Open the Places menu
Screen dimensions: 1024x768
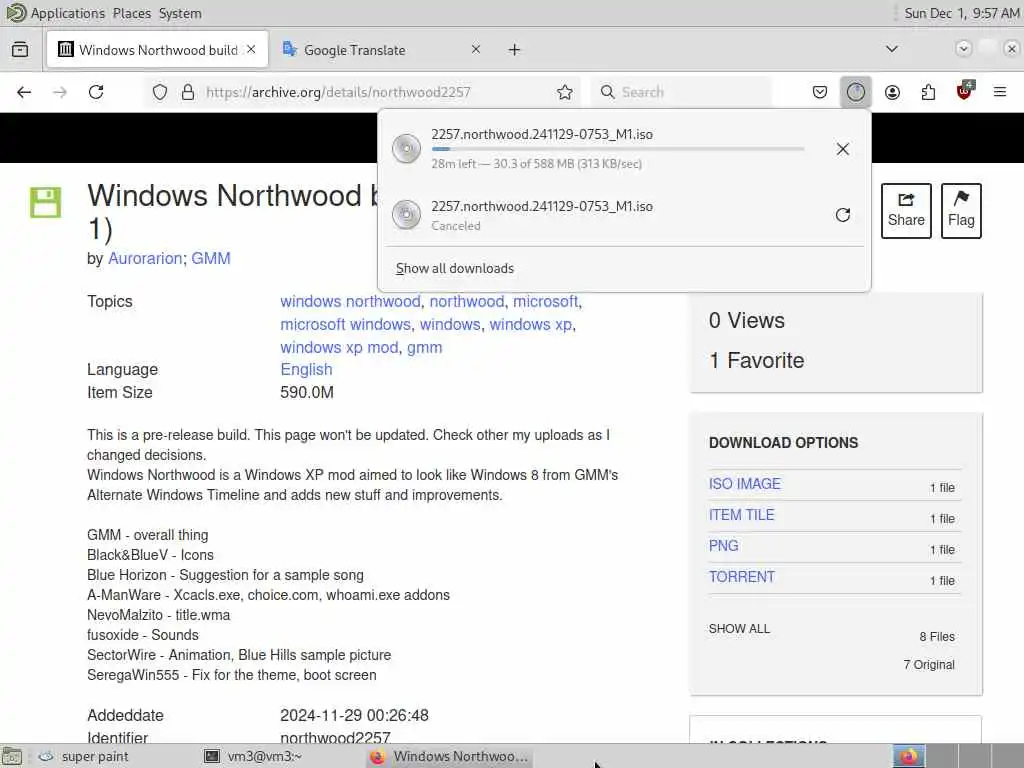click(x=131, y=13)
